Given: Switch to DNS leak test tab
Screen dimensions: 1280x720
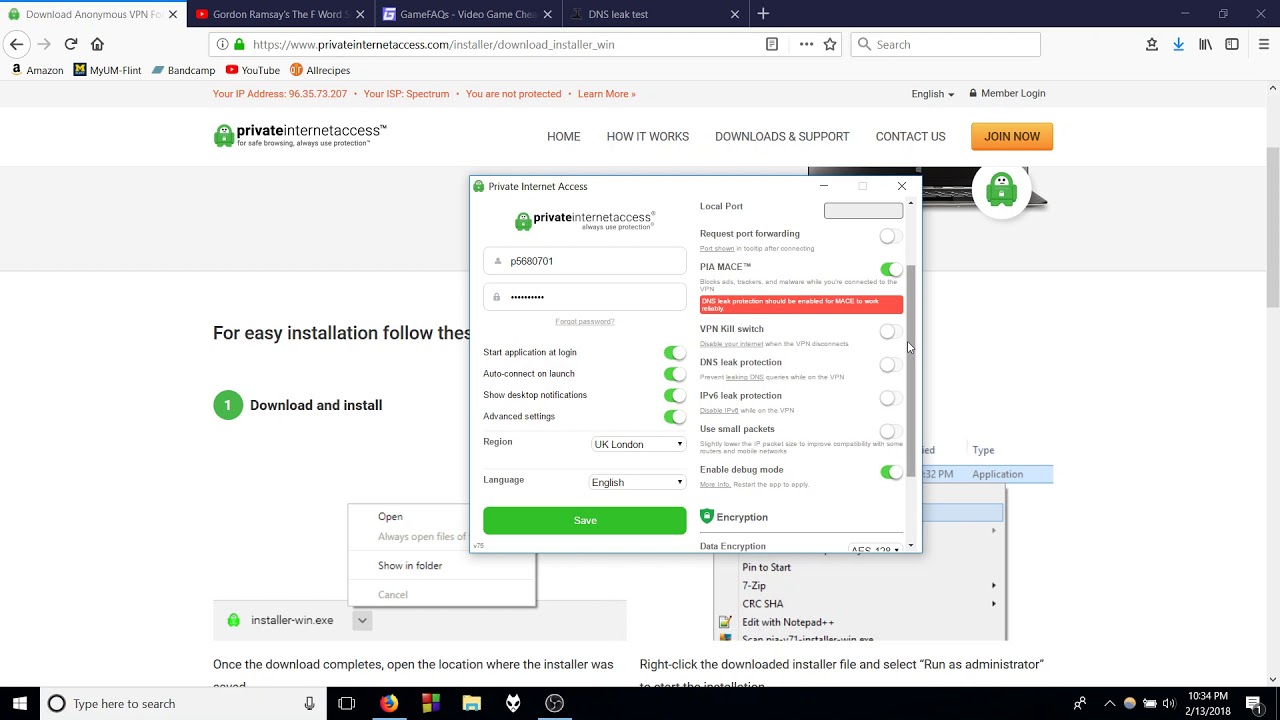Looking at the screenshot, I should point(654,14).
